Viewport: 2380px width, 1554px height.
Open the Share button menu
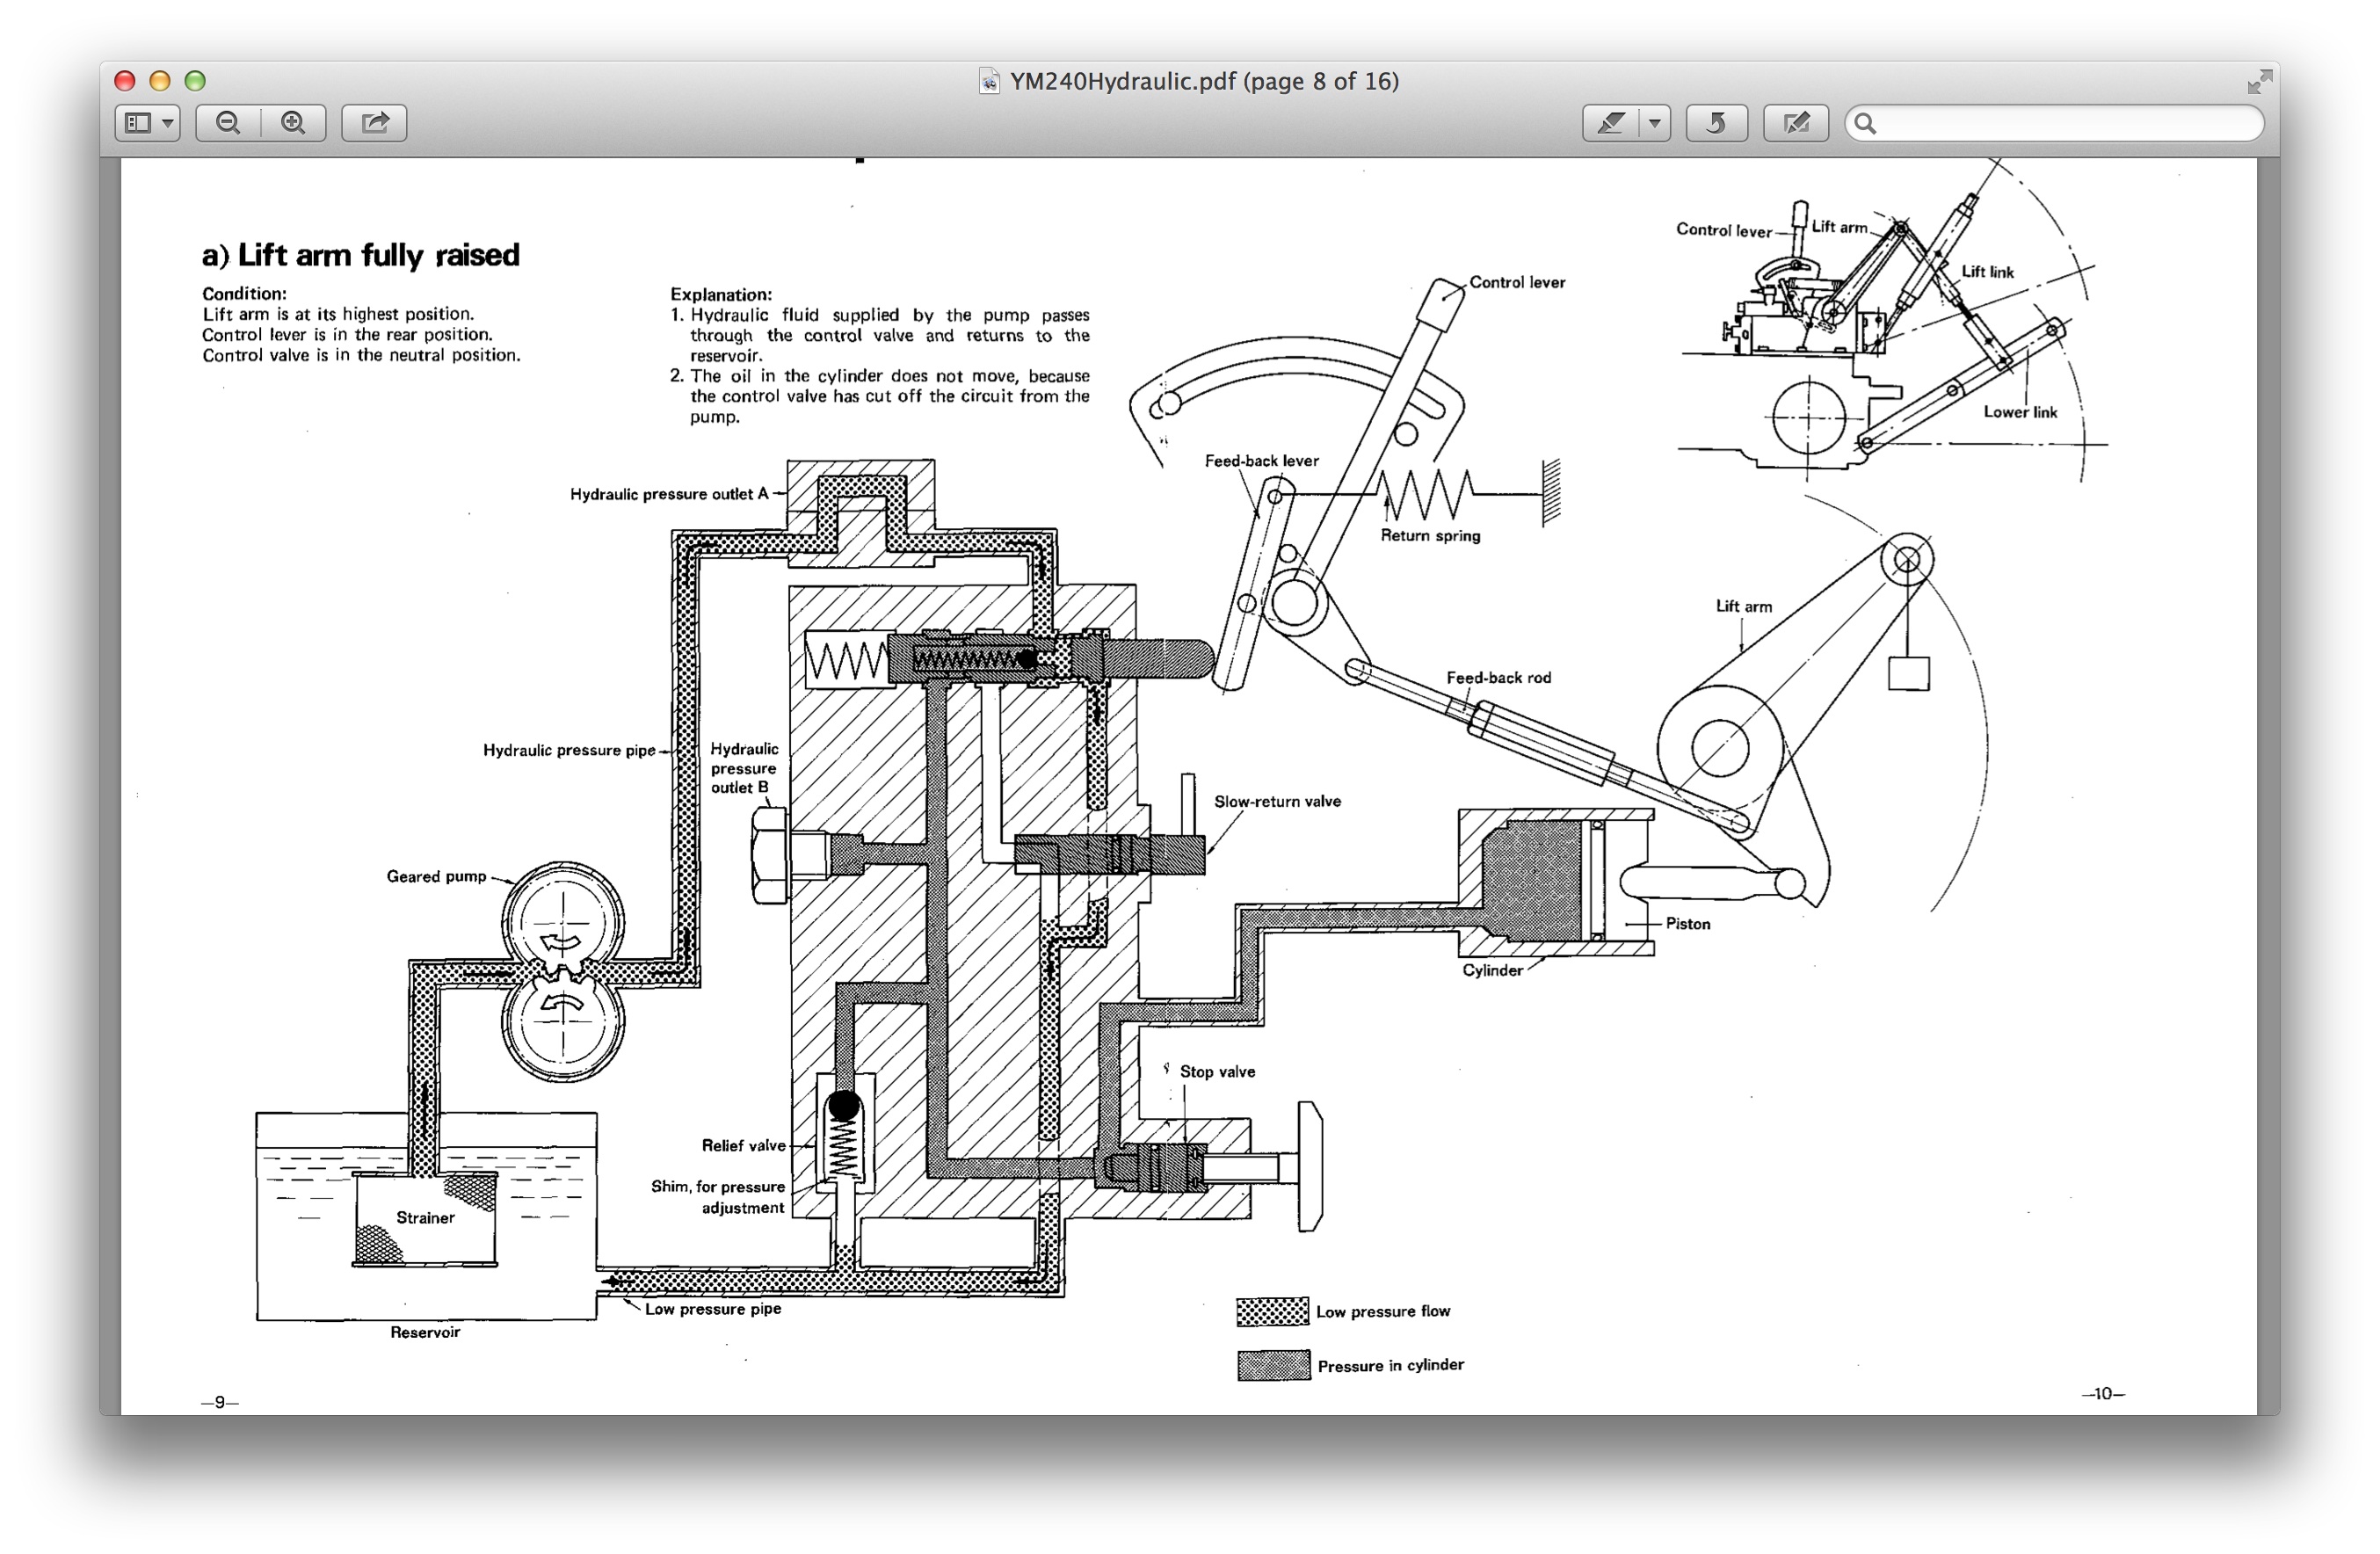point(374,123)
